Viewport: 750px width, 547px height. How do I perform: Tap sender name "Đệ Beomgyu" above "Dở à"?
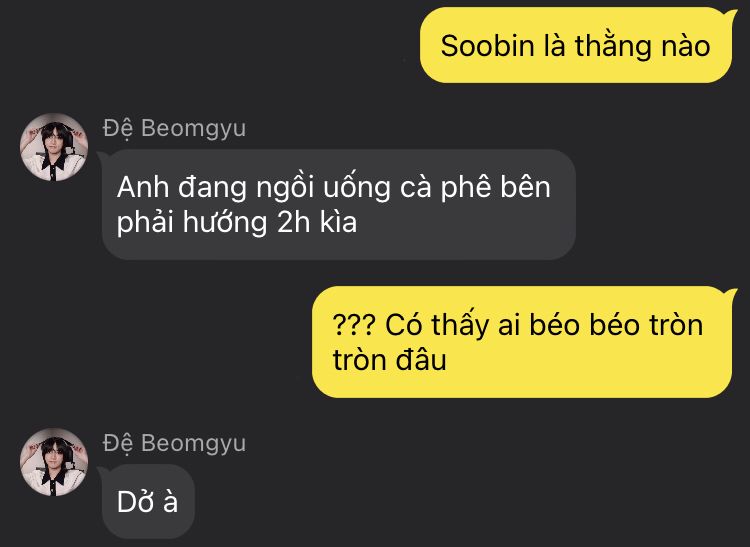[x=174, y=443]
